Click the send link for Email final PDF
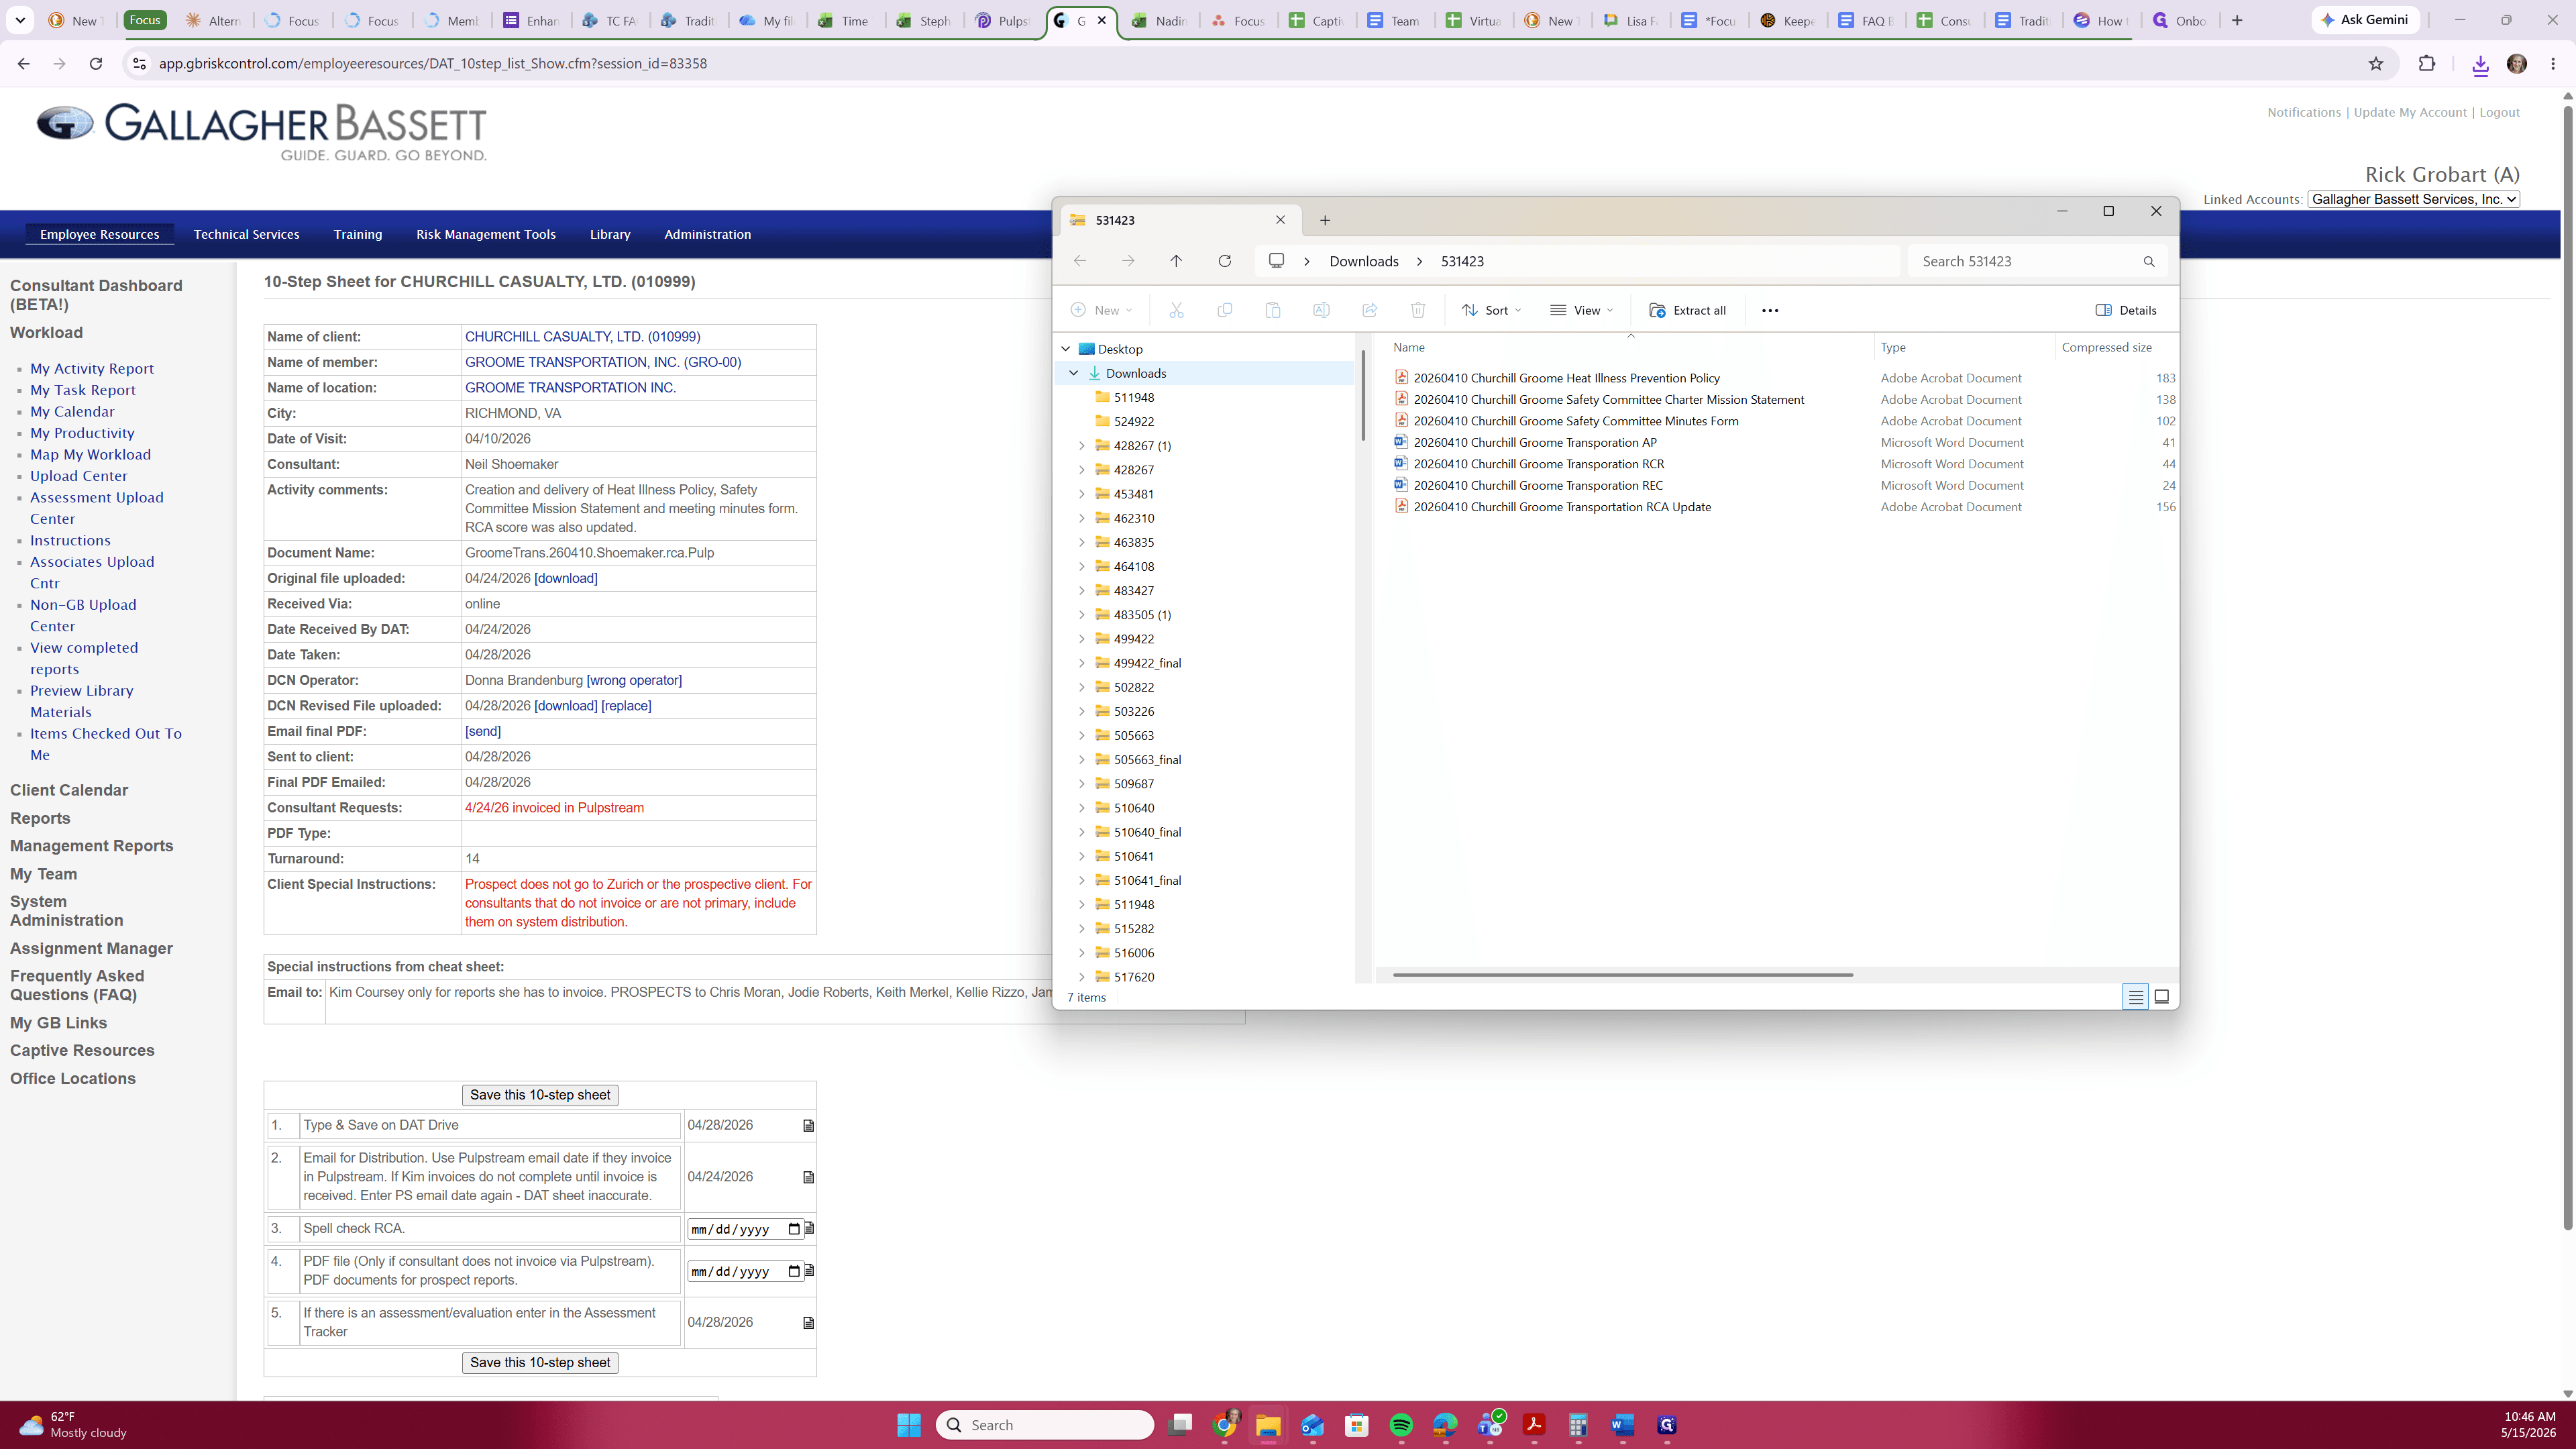Image resolution: width=2576 pixels, height=1449 pixels. [483, 731]
